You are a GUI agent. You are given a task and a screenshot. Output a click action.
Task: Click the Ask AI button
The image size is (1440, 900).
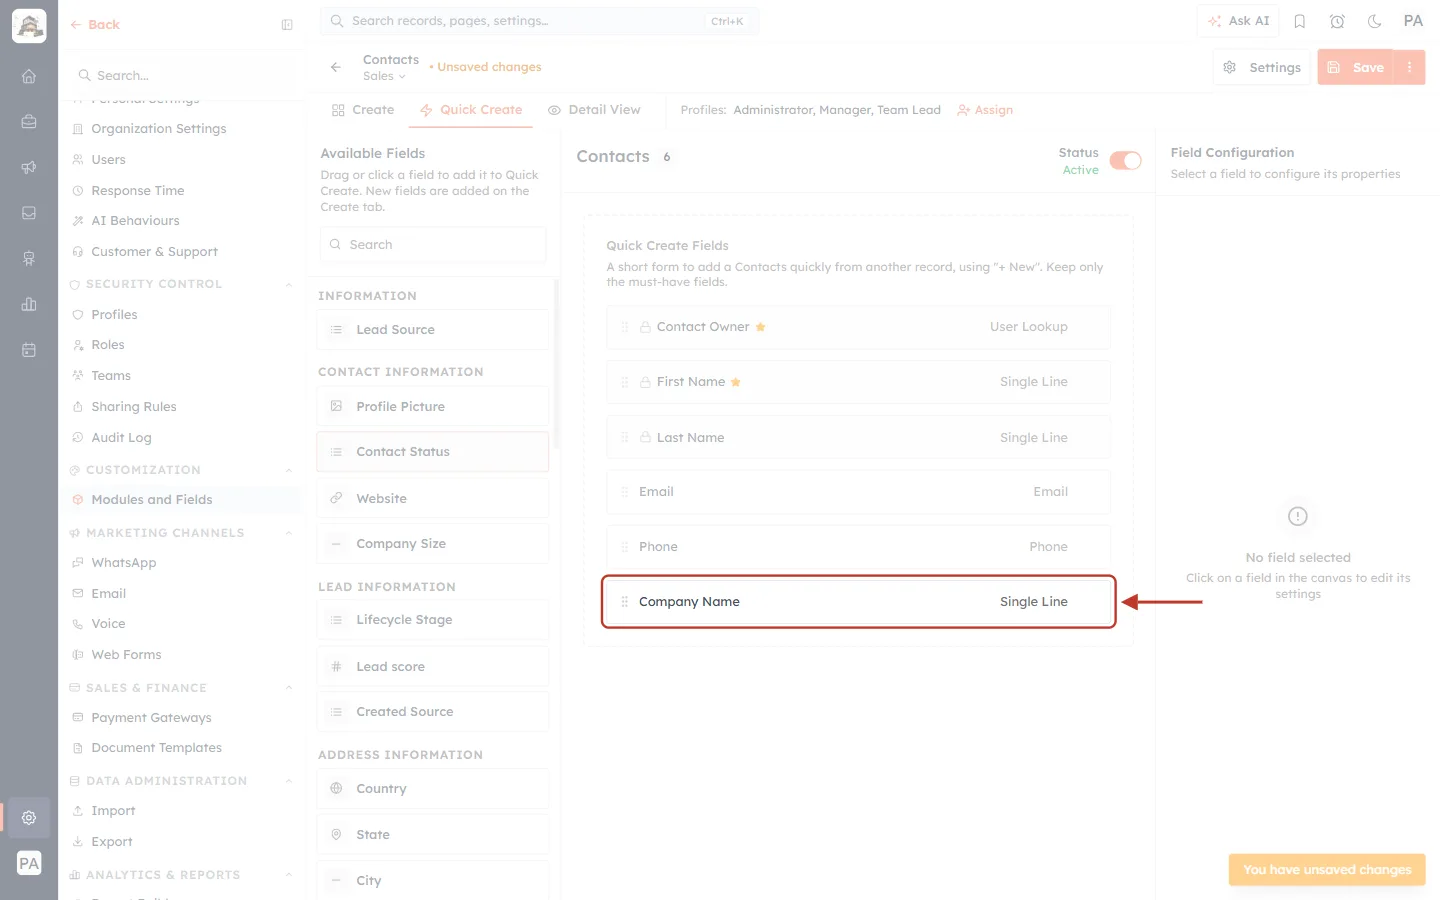[x=1238, y=21]
